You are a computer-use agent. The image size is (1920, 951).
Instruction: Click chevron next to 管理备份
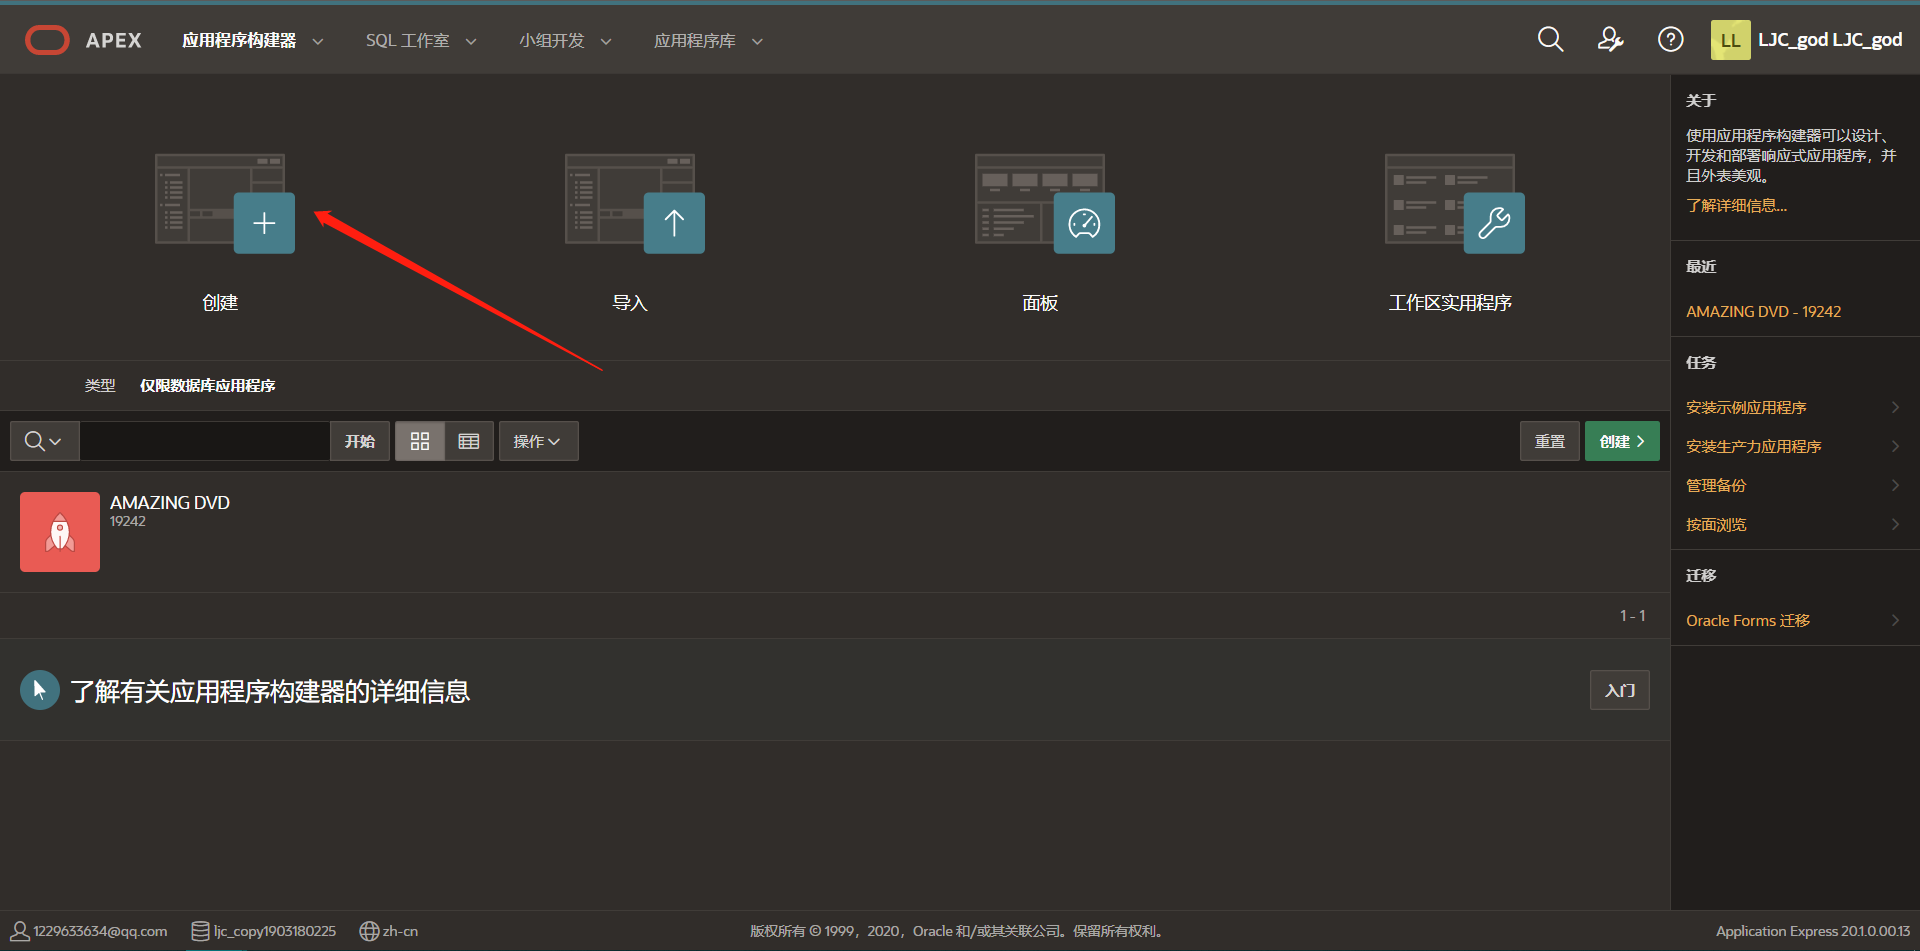point(1895,485)
